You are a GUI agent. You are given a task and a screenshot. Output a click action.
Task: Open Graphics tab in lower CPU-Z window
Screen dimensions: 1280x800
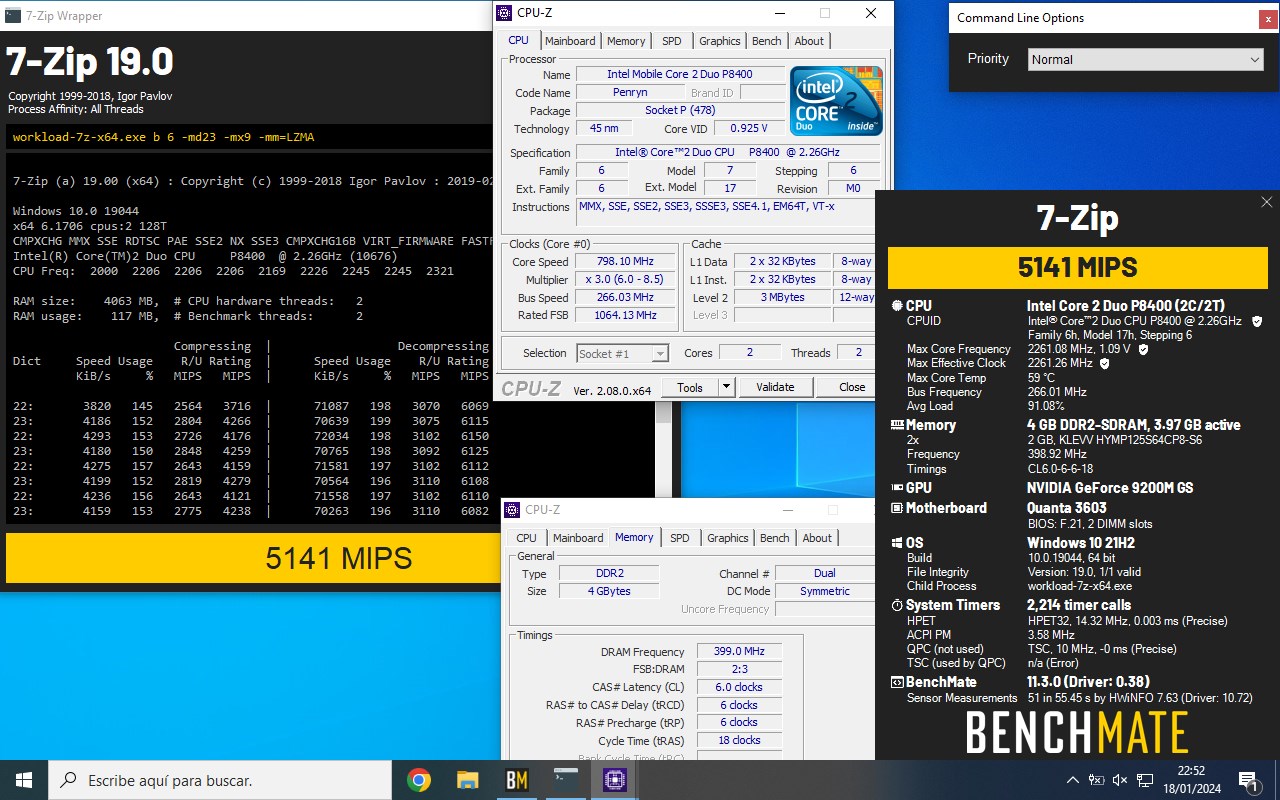(728, 538)
